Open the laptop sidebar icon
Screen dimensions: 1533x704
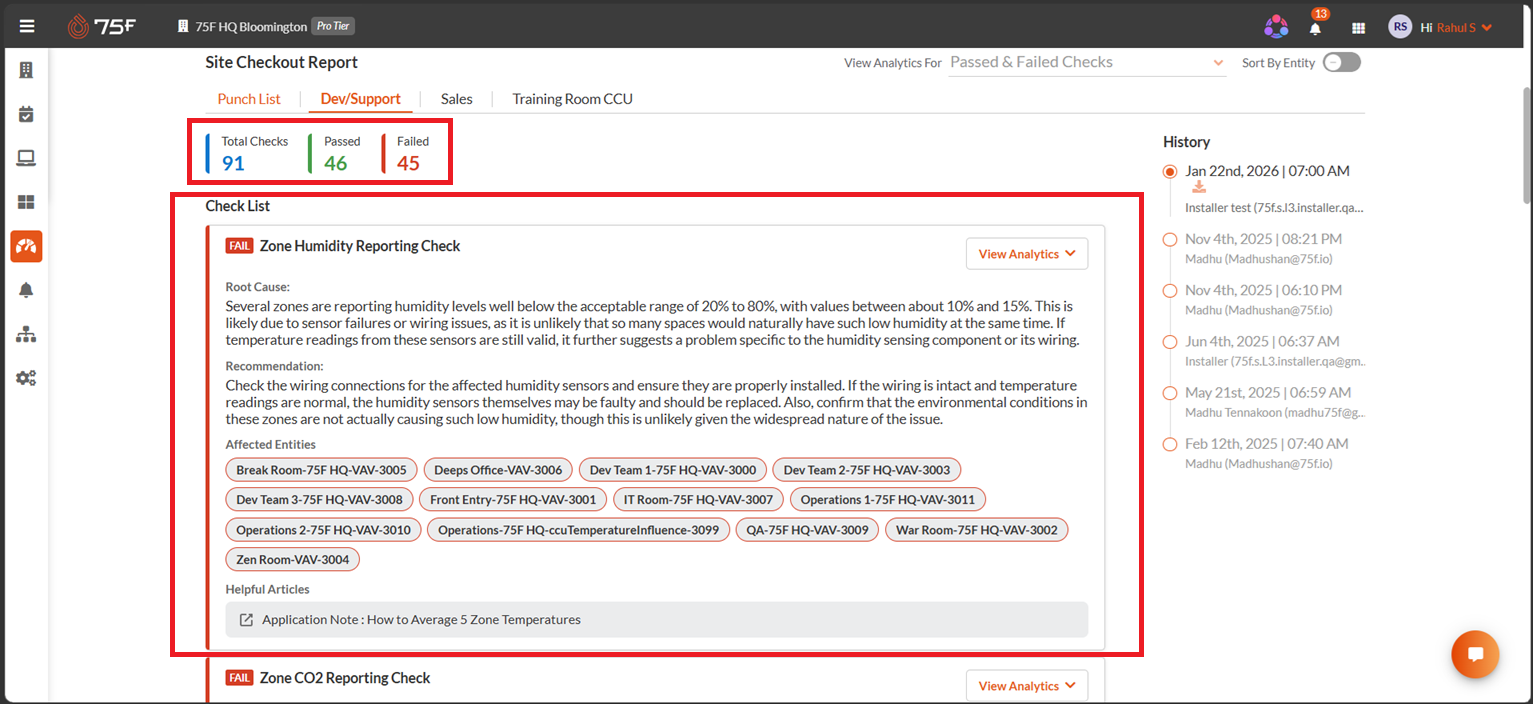tap(26, 158)
